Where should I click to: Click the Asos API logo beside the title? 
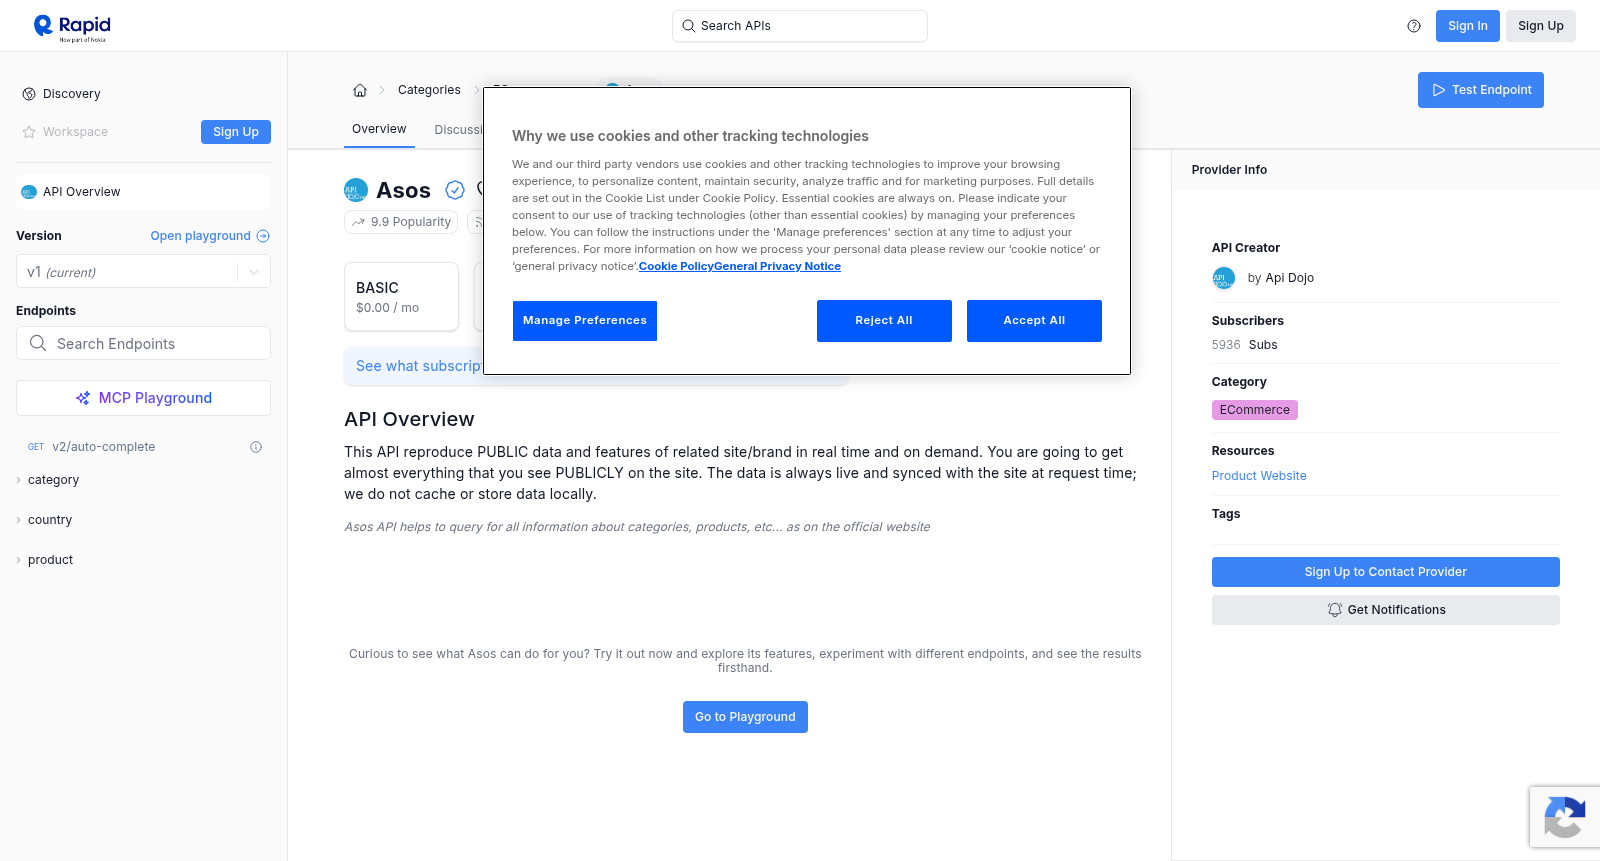(x=356, y=190)
